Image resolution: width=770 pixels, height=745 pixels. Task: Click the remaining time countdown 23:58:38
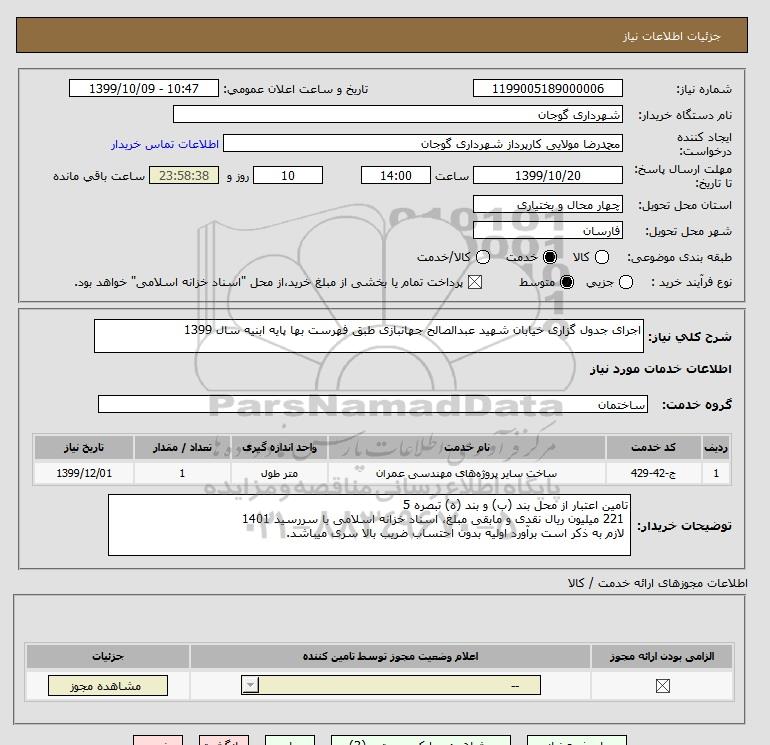pyautogui.click(x=184, y=175)
